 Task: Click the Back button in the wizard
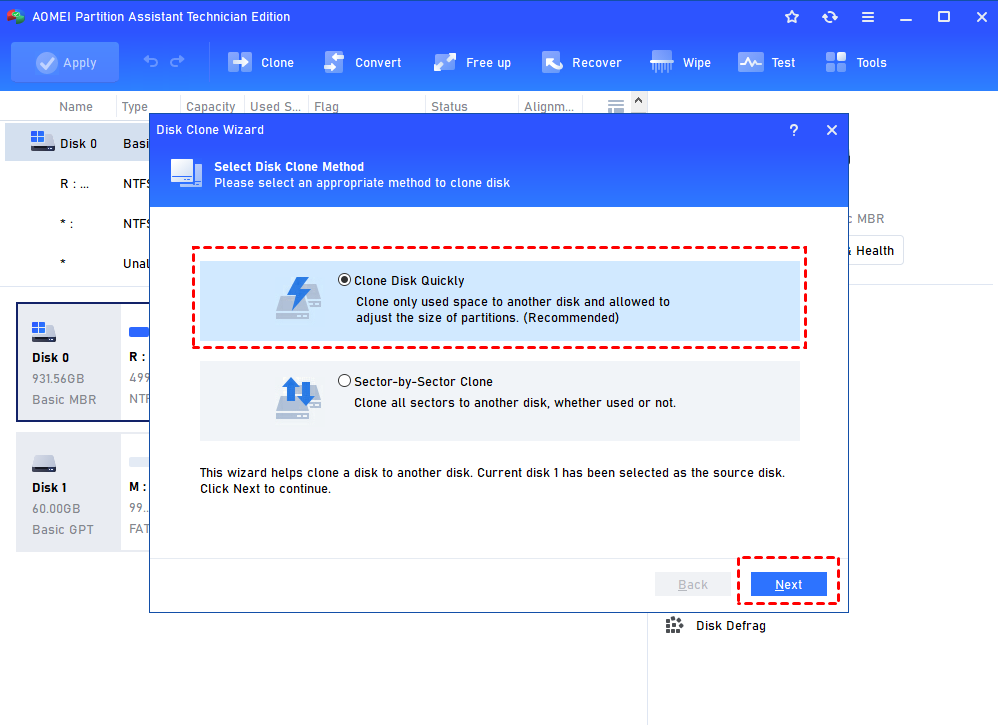pyautogui.click(x=694, y=584)
